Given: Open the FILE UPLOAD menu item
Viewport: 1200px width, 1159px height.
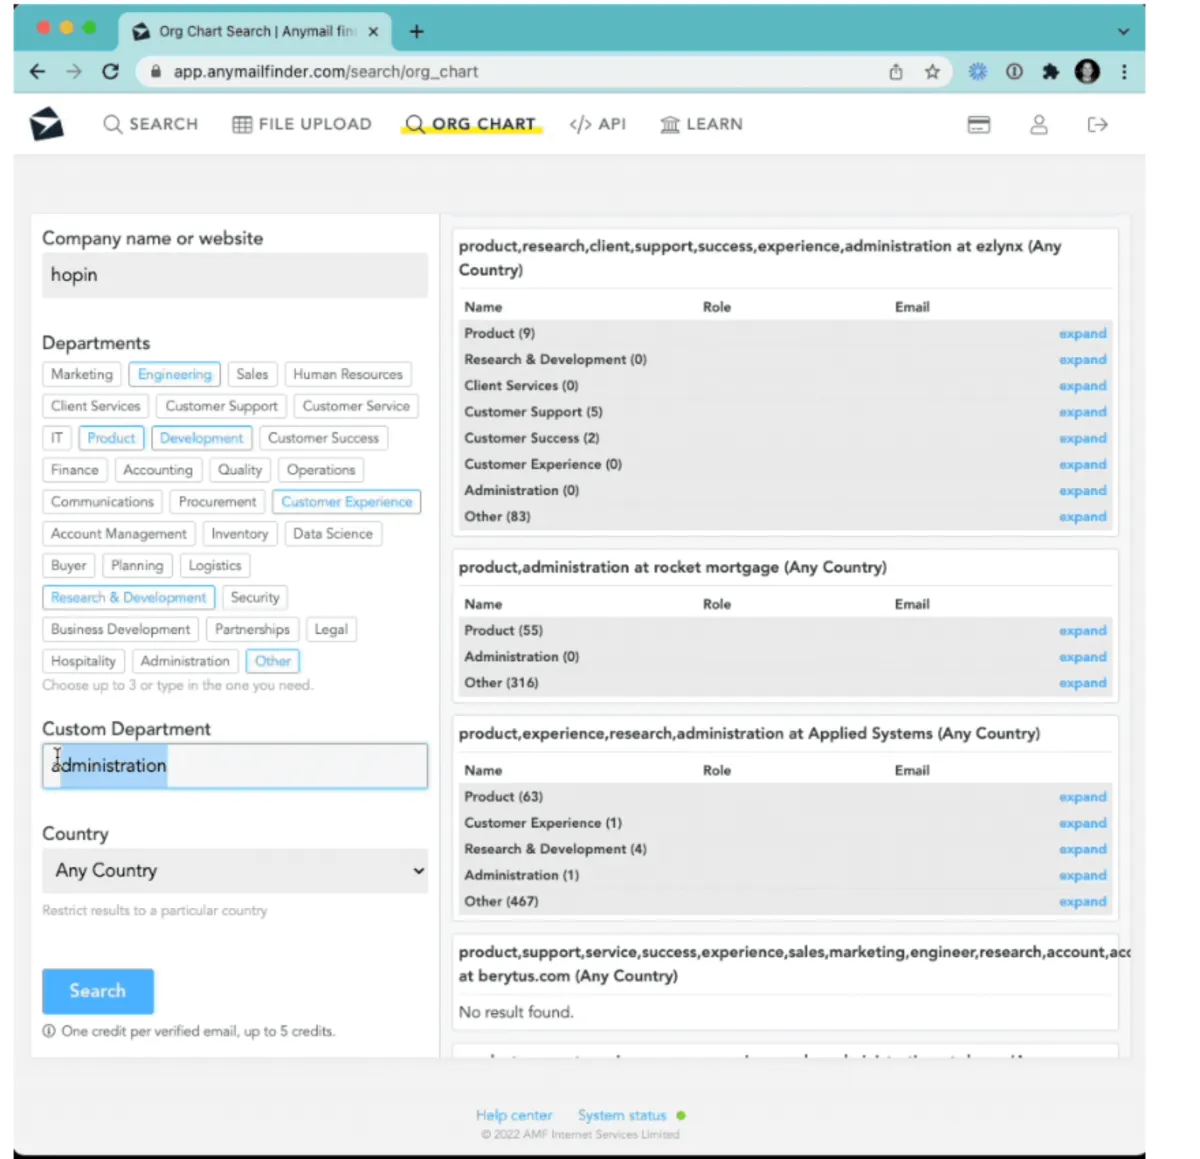Looking at the screenshot, I should pyautogui.click(x=302, y=124).
